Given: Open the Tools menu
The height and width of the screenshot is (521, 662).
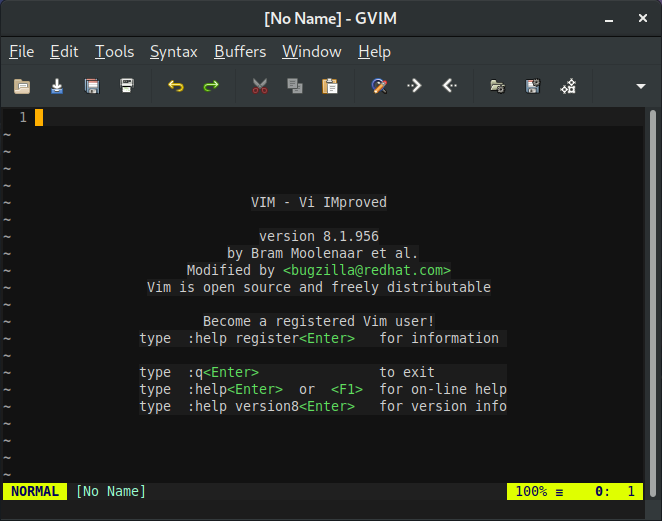Looking at the screenshot, I should [114, 52].
